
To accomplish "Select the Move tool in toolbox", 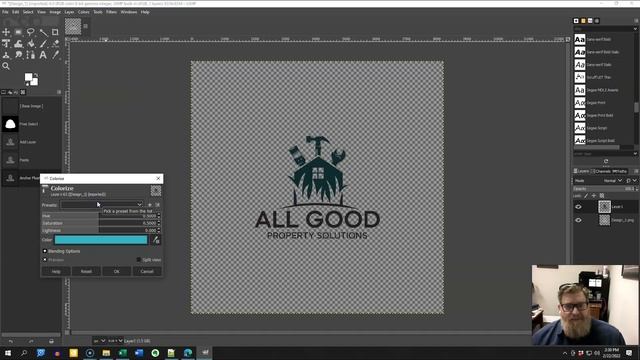I will coord(6,32).
